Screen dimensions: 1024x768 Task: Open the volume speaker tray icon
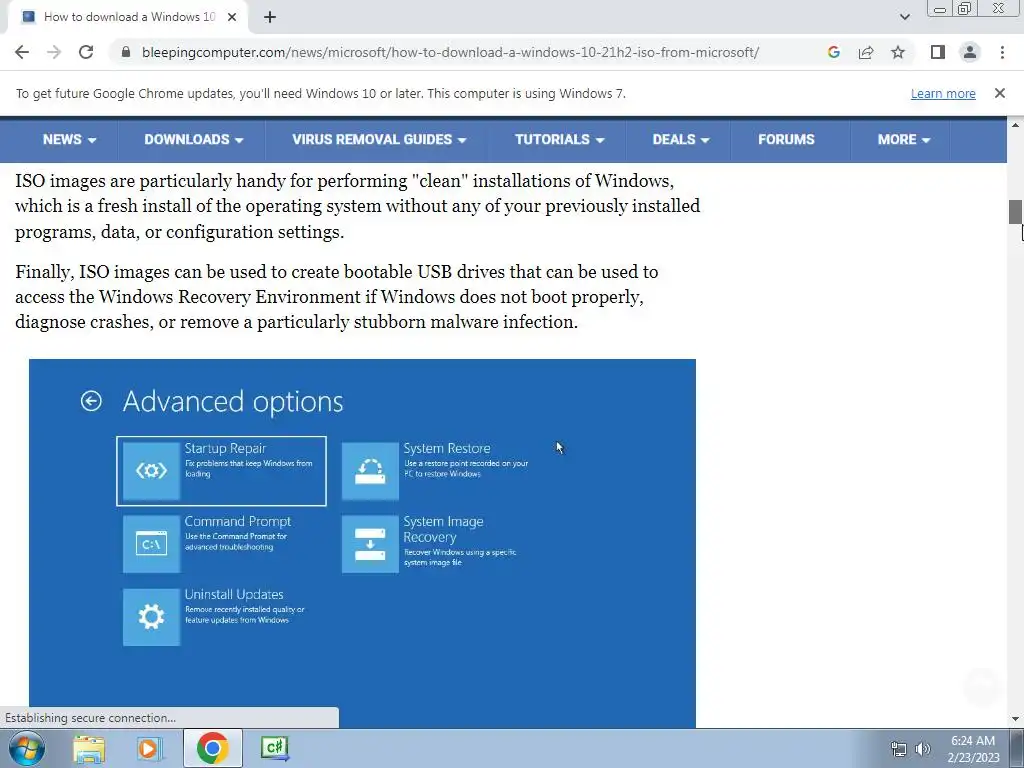(923, 749)
